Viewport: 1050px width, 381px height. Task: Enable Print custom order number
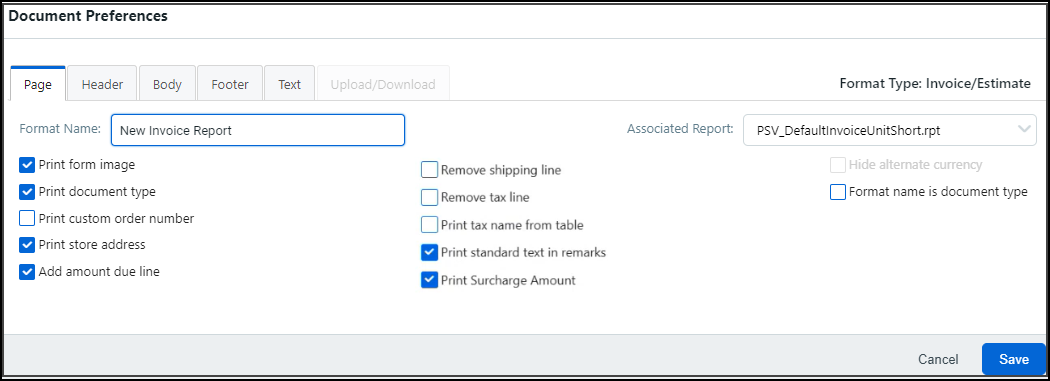coord(27,218)
